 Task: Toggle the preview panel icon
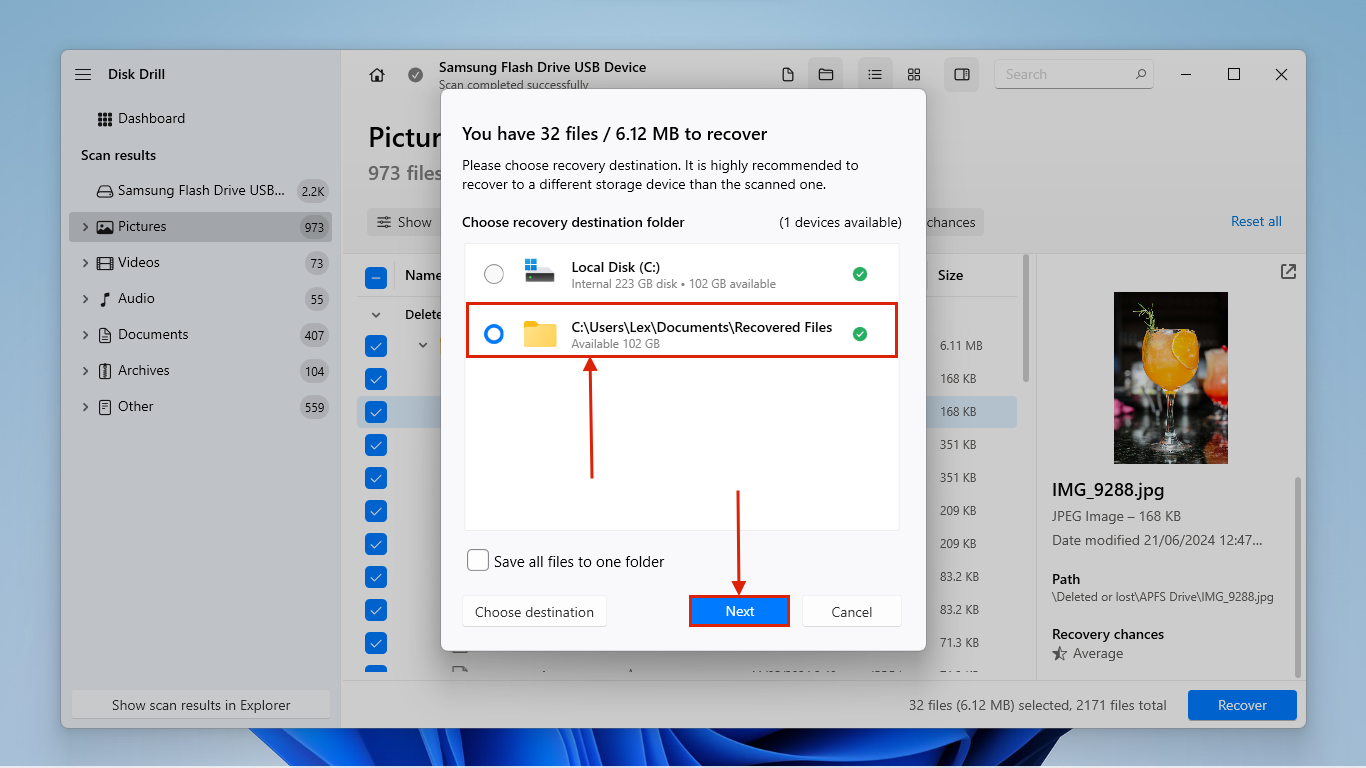click(x=961, y=75)
